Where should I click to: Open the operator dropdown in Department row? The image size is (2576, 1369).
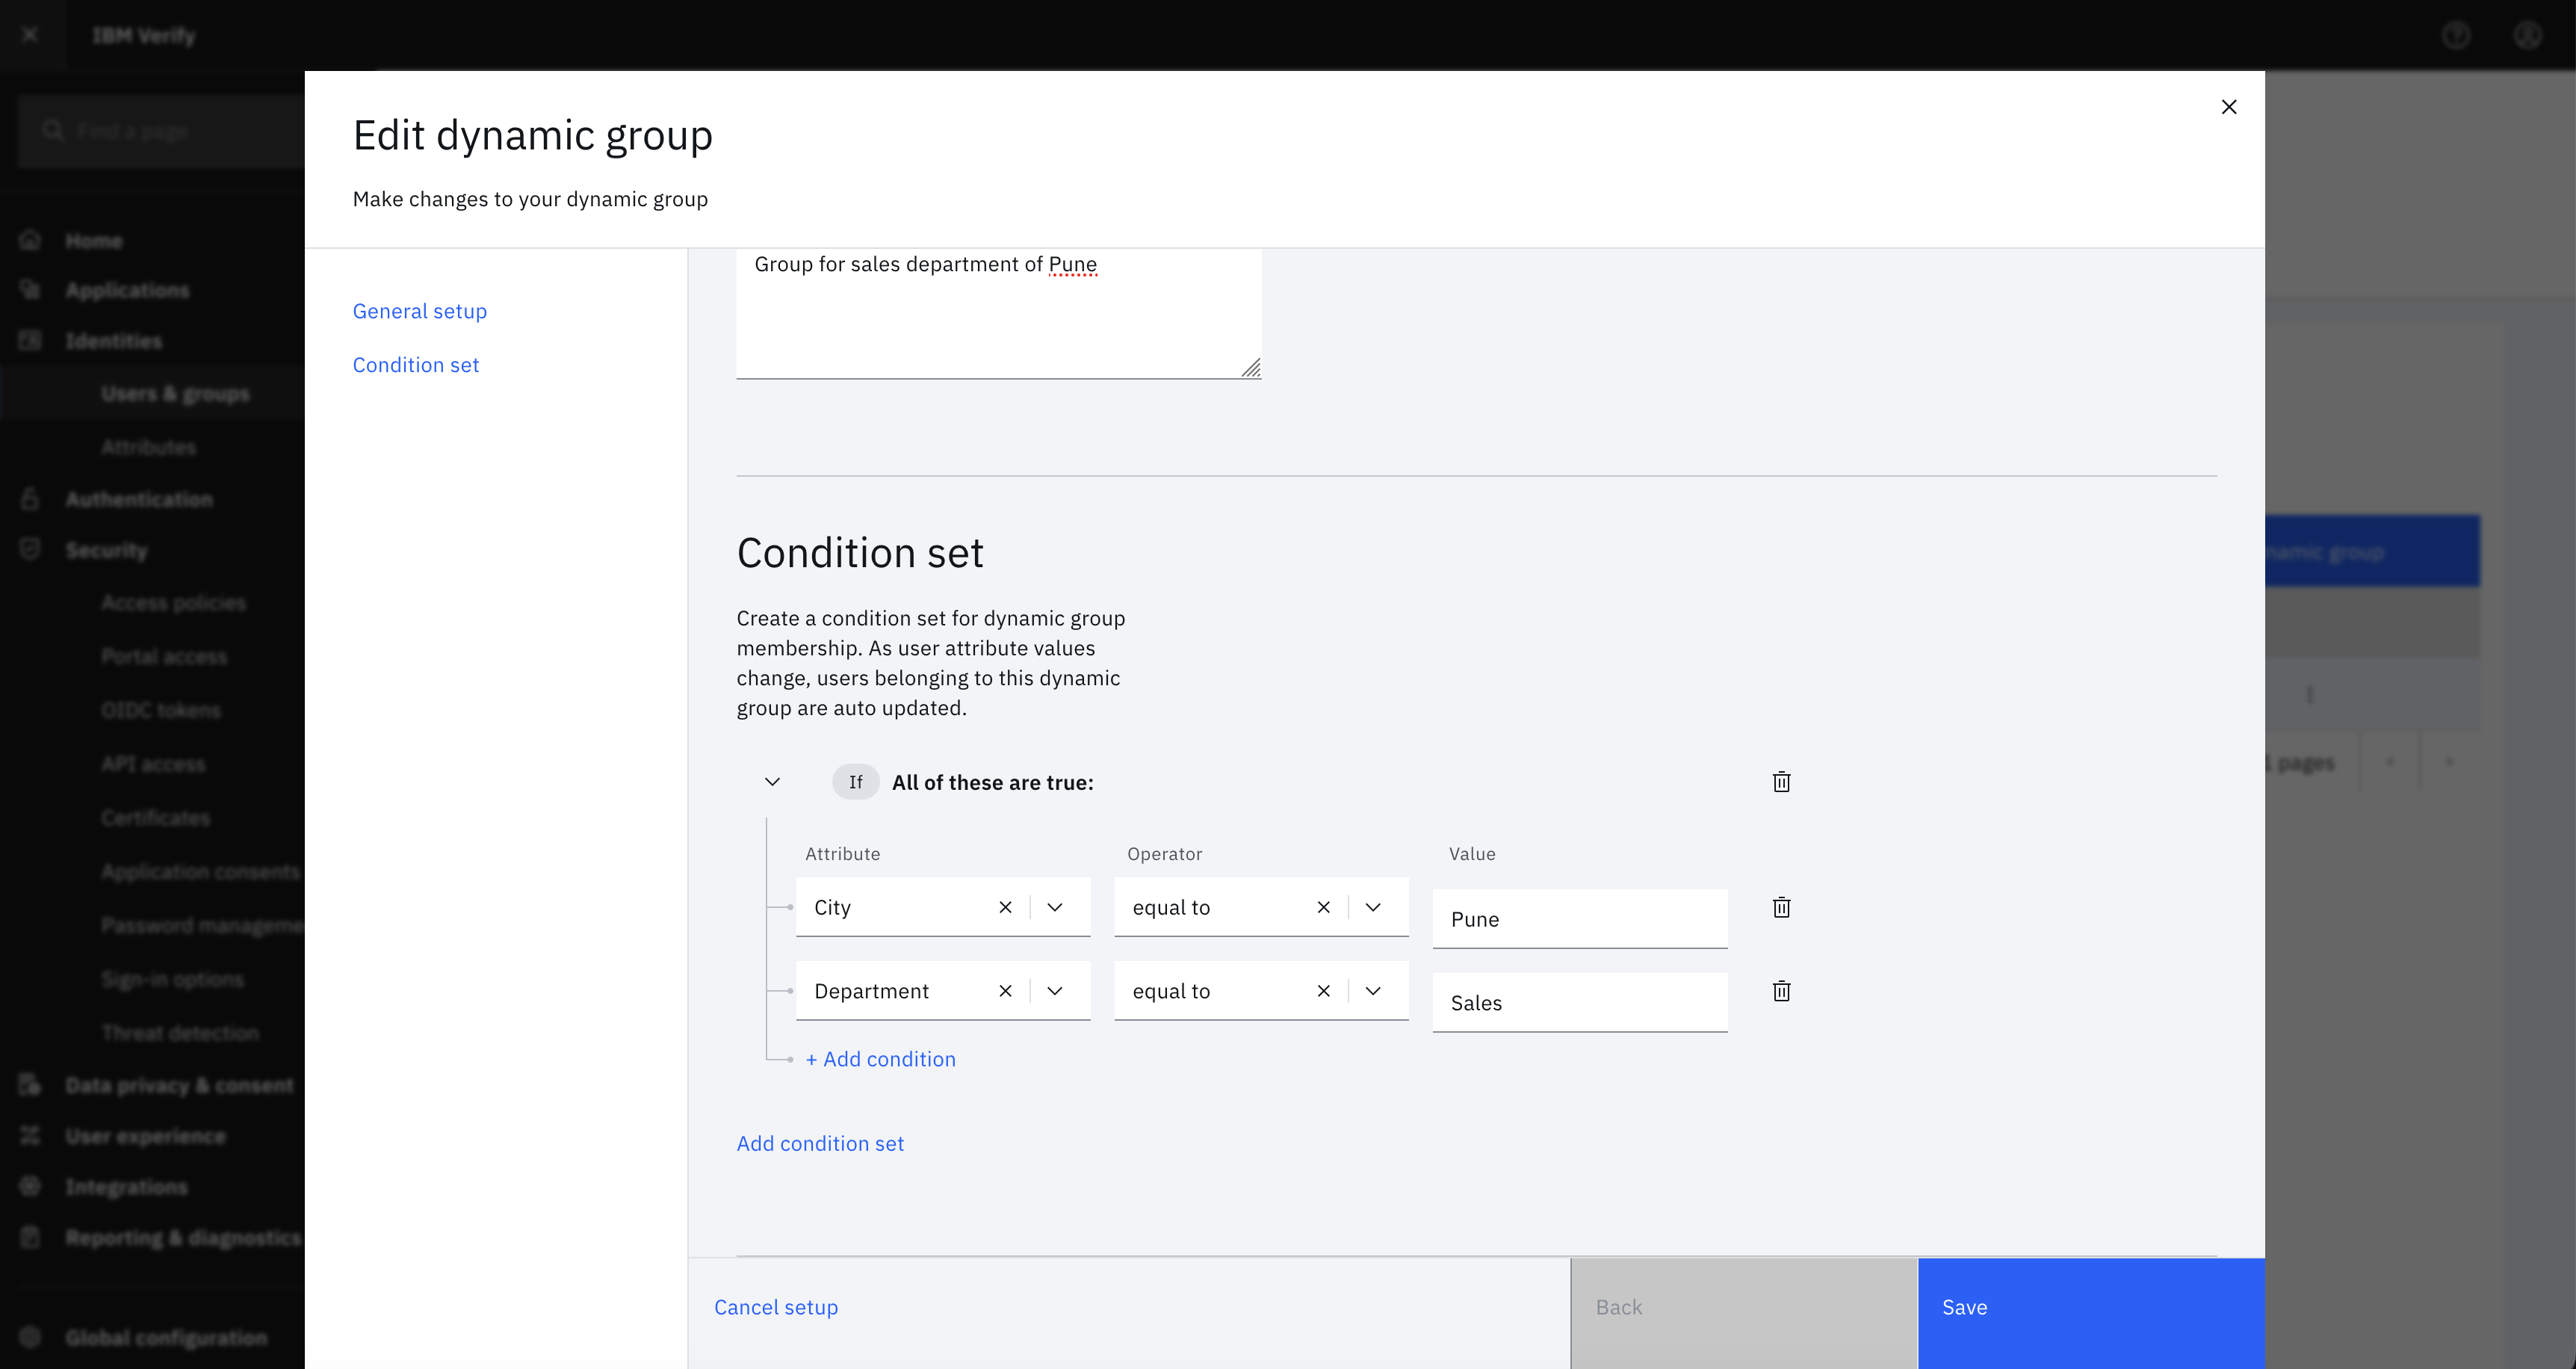click(x=1373, y=991)
